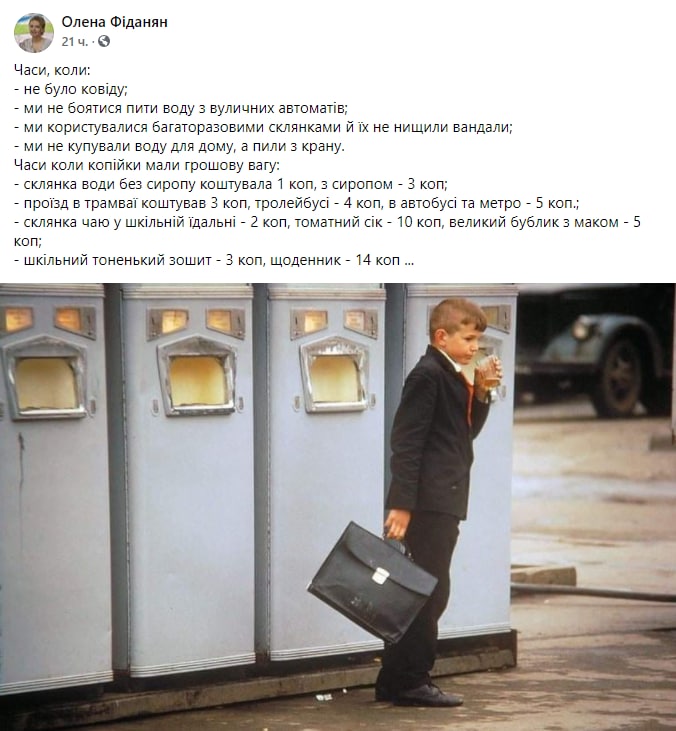The height and width of the screenshot is (731, 676).
Task: Open Олена Фіданян's profile picture
Action: pyautogui.click(x=34, y=33)
